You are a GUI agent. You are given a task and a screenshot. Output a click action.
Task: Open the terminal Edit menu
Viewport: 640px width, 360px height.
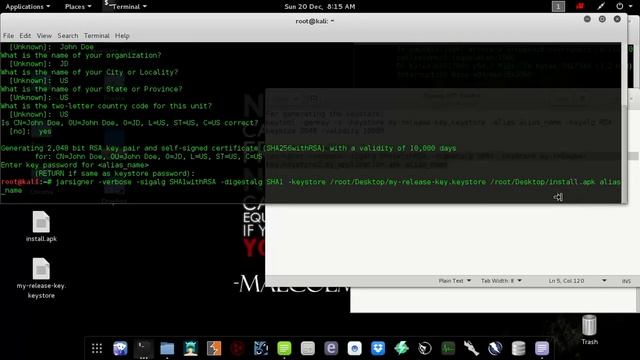[x=25, y=36]
